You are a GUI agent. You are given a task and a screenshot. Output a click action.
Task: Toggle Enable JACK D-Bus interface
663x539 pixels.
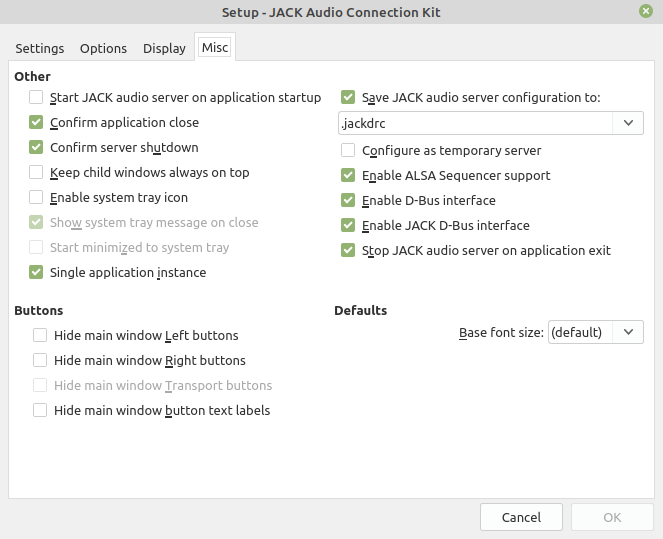click(348, 225)
